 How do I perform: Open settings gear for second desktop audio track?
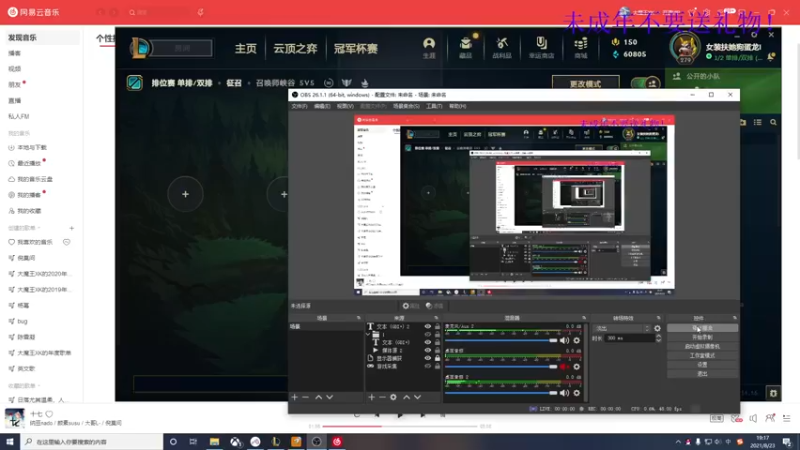coord(577,367)
